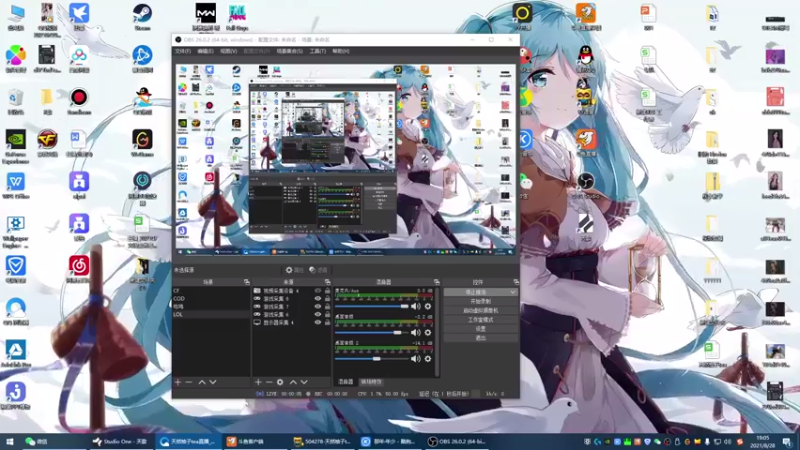
Task: Toggle lock on 视频采集设备 4 source
Action: pyautogui.click(x=328, y=291)
